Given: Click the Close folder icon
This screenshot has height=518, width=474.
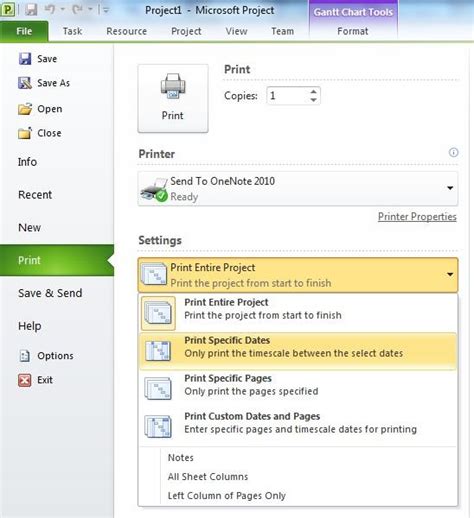Looking at the screenshot, I should pyautogui.click(x=25, y=133).
